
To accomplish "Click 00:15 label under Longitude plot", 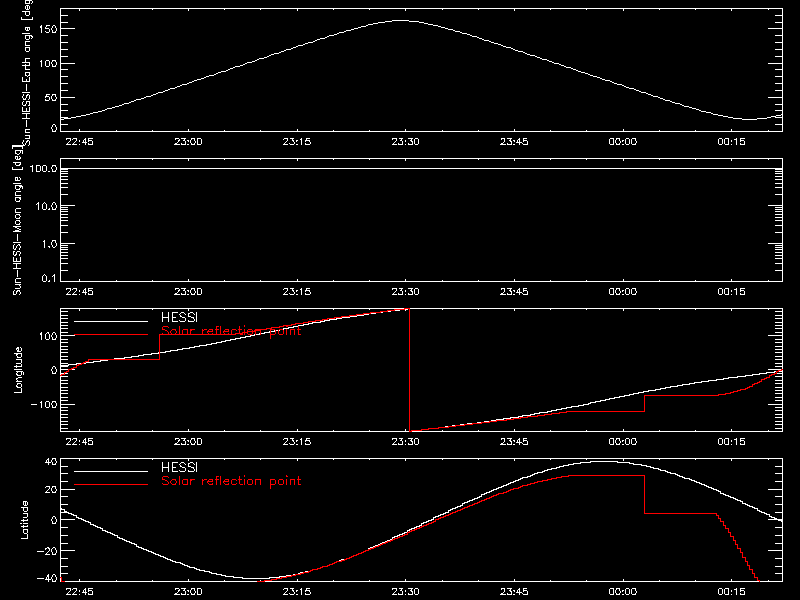I will click(731, 442).
